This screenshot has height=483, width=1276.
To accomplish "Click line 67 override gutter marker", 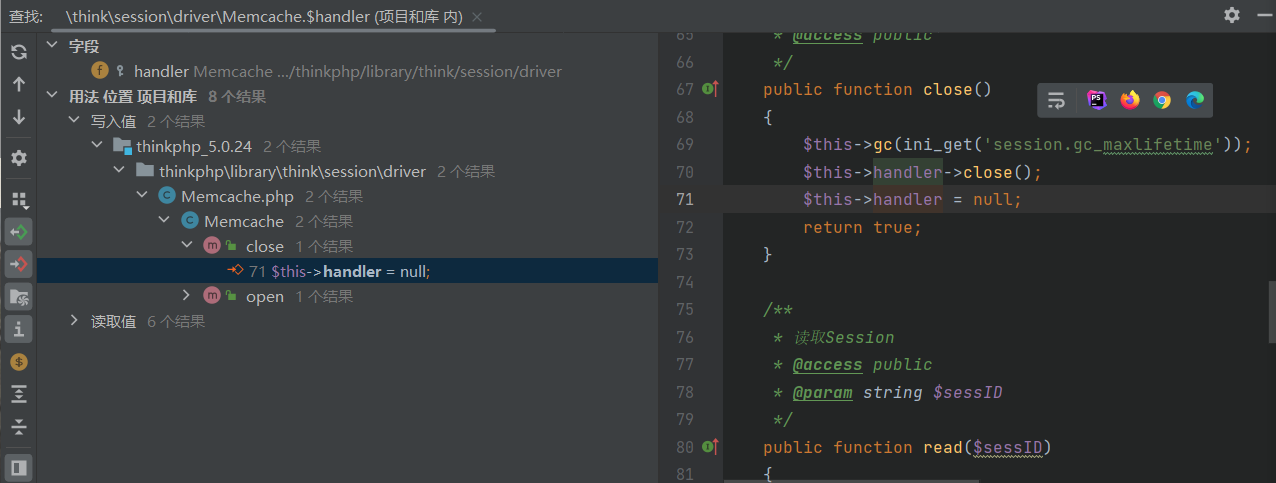I will [711, 89].
